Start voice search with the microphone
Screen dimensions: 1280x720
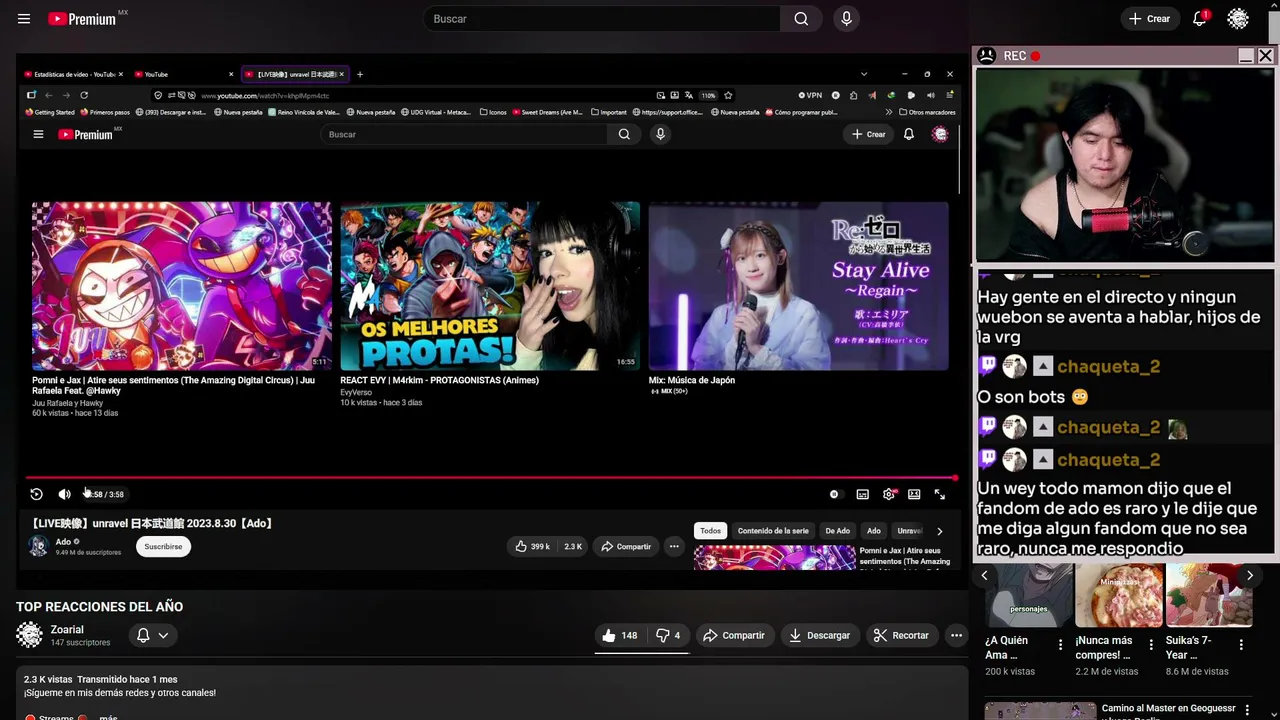[x=846, y=19]
